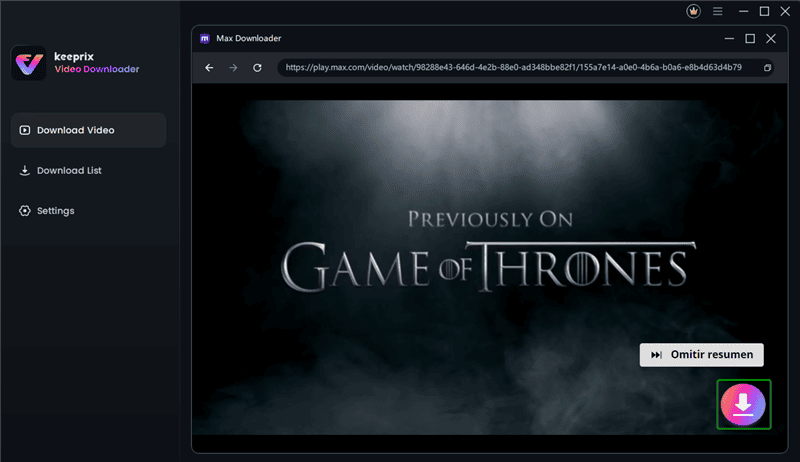The width and height of the screenshot is (800, 462).
Task: Maximize the keeprix main window
Action: [x=764, y=11]
